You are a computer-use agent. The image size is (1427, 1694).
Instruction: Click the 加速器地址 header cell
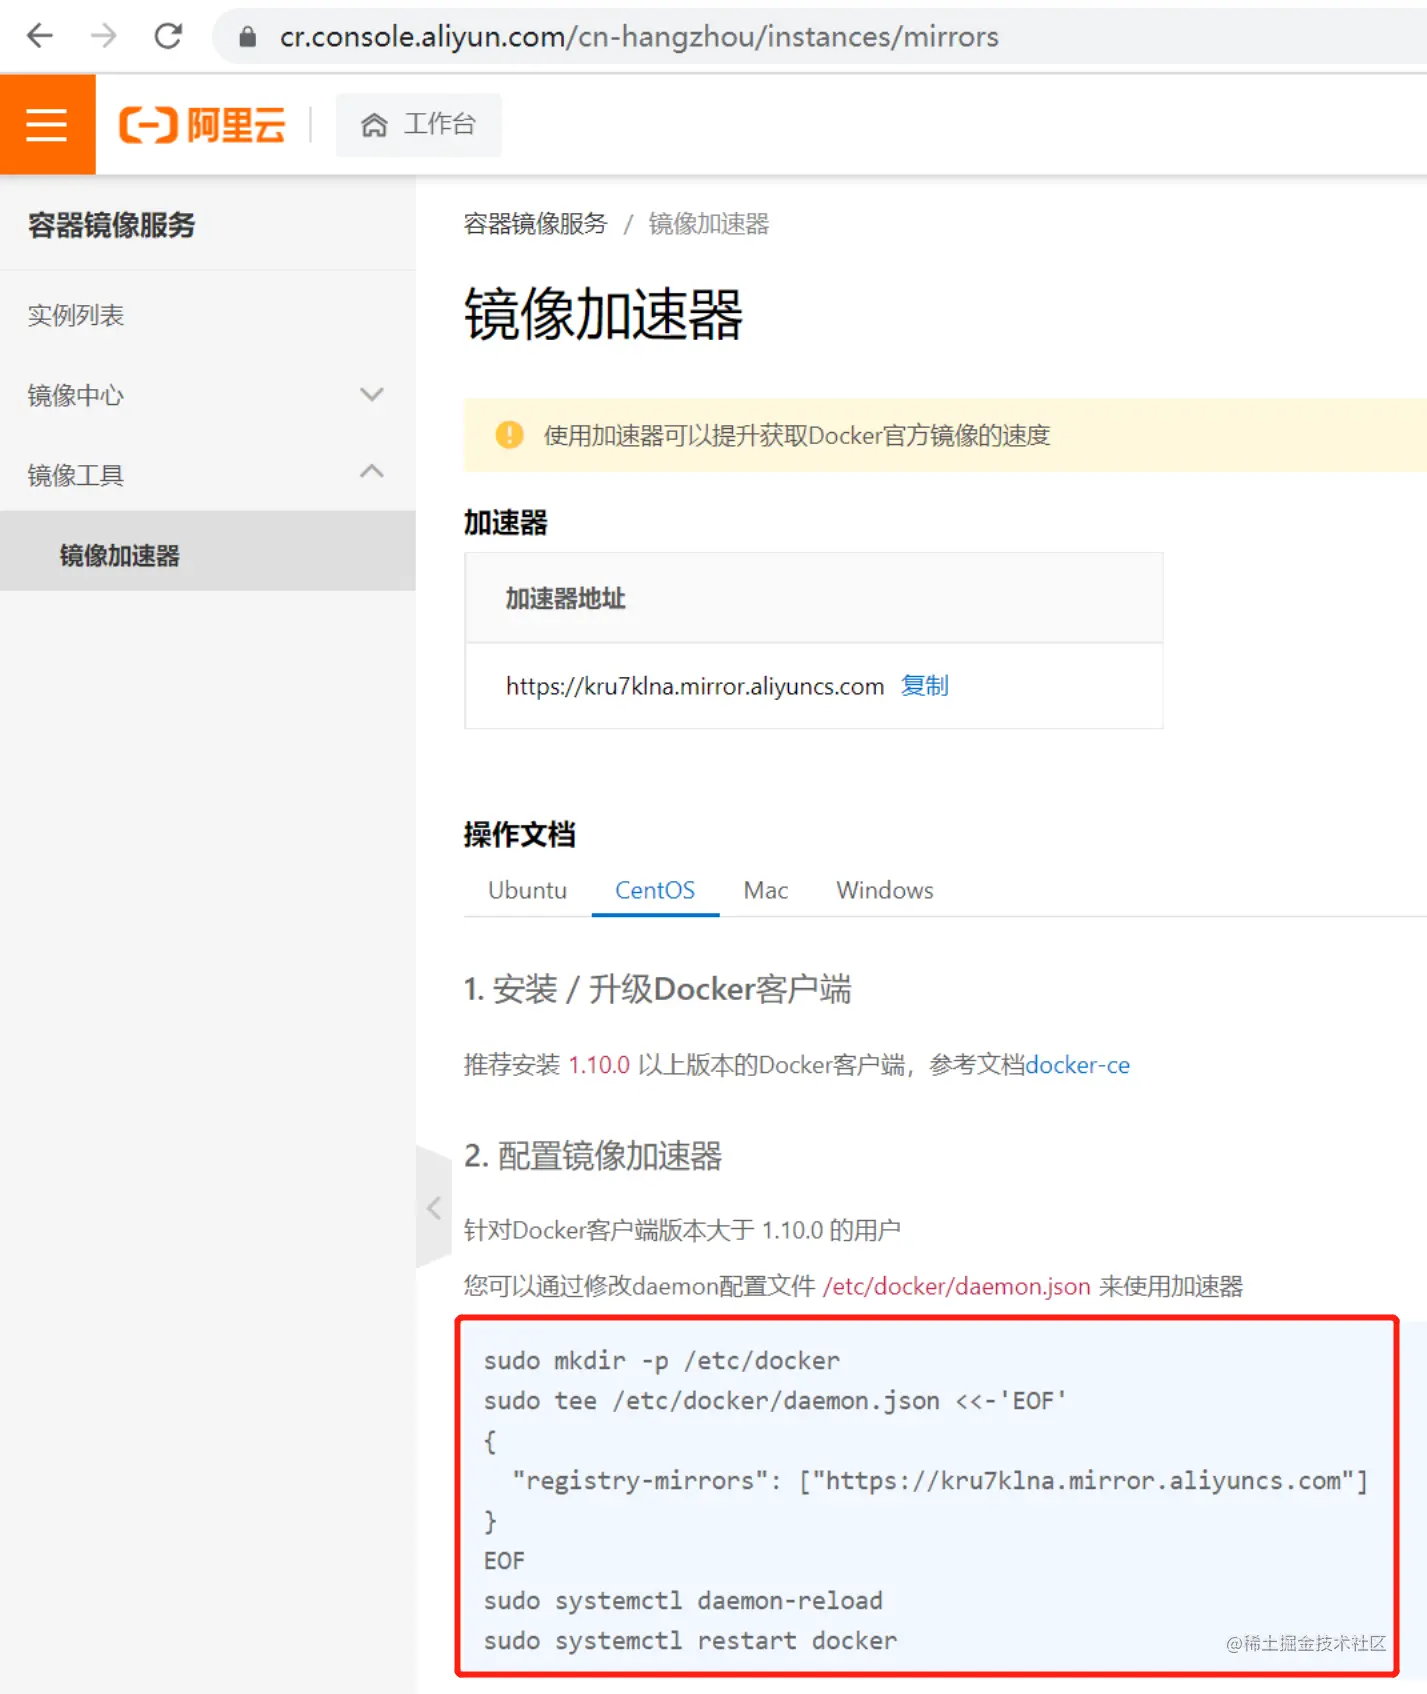[x=813, y=598]
